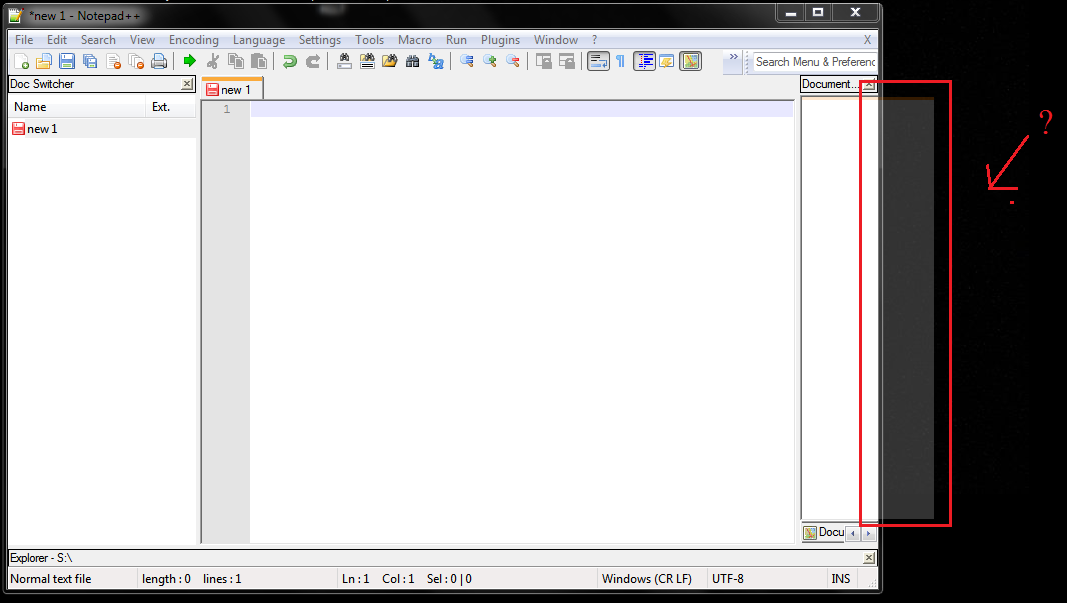Open Find with the binoculars icon
1067x603 pixels.
pos(344,62)
